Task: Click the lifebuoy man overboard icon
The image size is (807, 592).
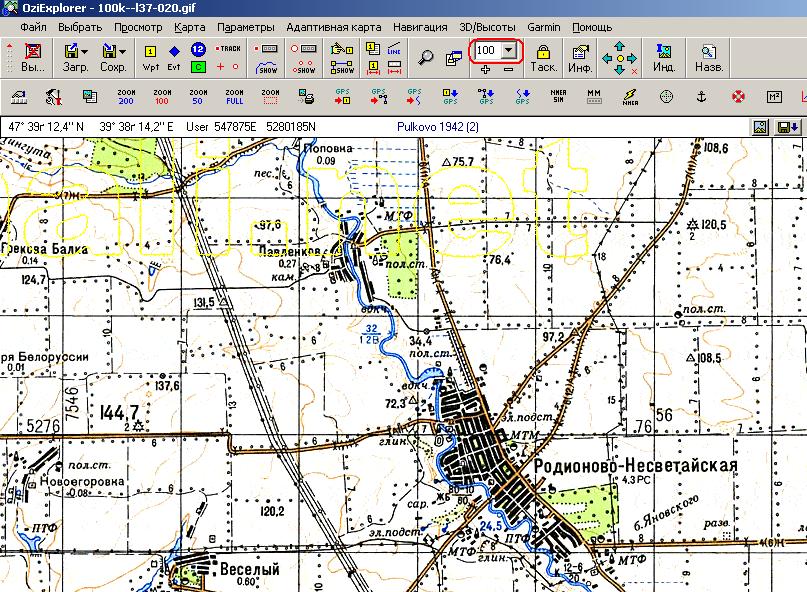Action: click(x=738, y=97)
